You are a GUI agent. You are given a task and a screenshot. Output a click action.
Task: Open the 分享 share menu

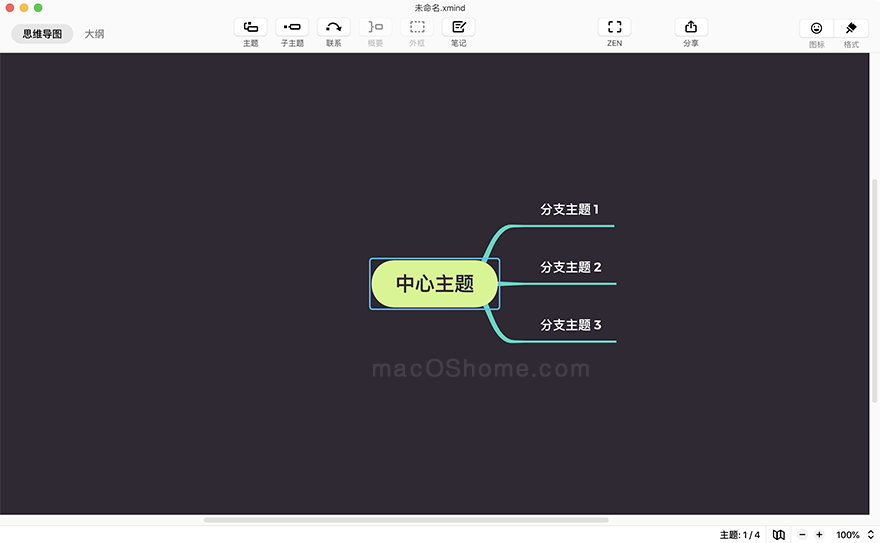[691, 27]
